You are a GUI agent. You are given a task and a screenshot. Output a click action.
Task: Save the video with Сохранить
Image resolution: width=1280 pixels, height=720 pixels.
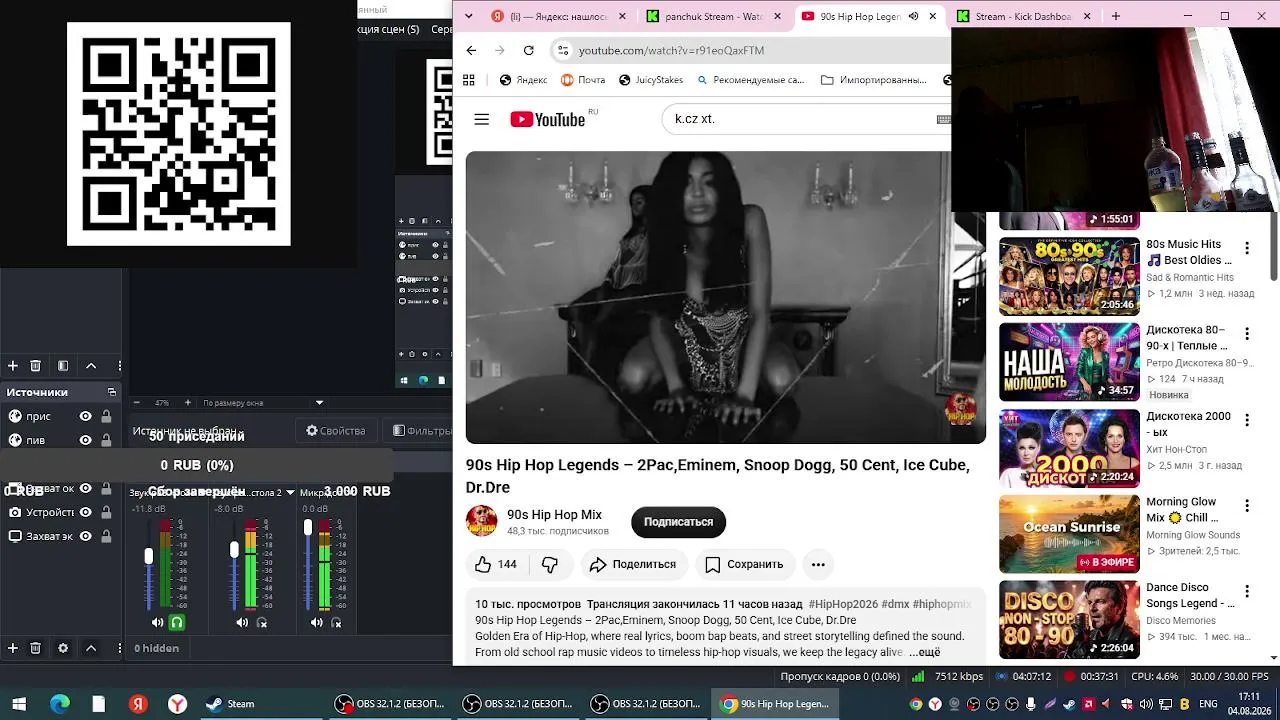(744, 564)
